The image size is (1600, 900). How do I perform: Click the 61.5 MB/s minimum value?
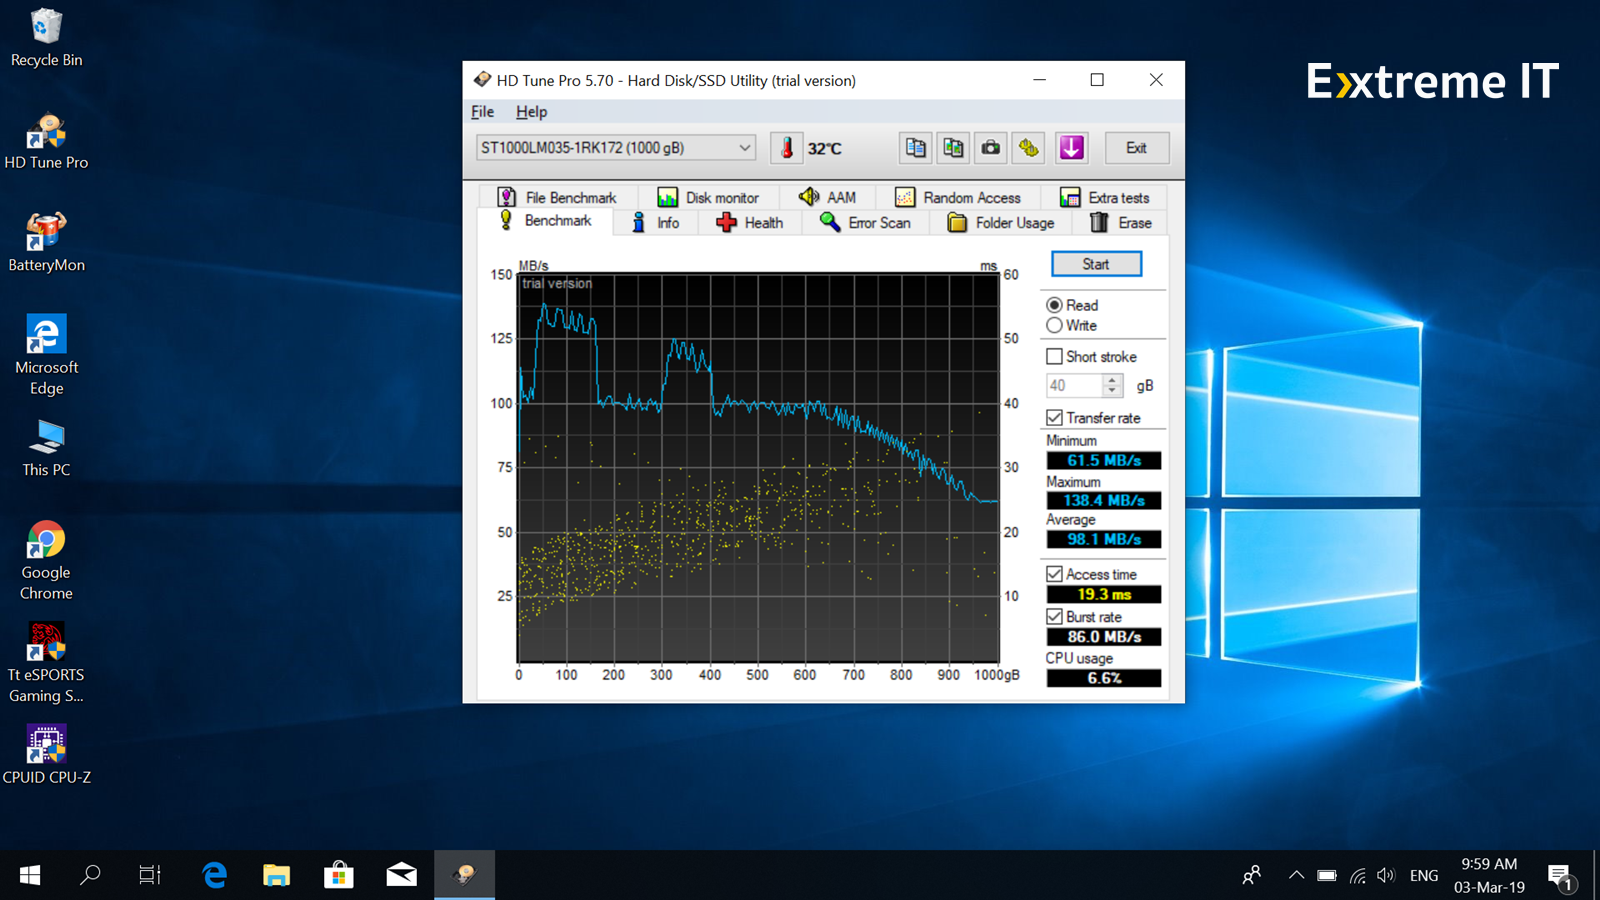point(1104,460)
